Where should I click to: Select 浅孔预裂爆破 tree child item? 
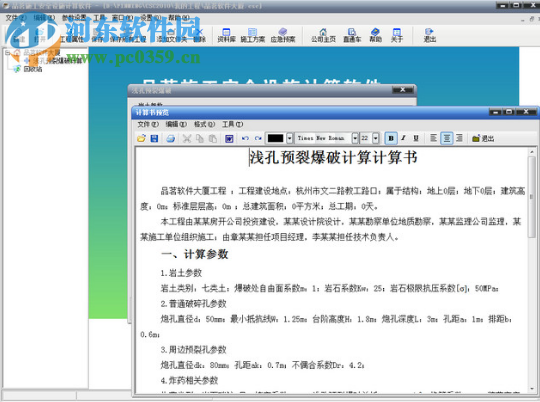[57, 61]
